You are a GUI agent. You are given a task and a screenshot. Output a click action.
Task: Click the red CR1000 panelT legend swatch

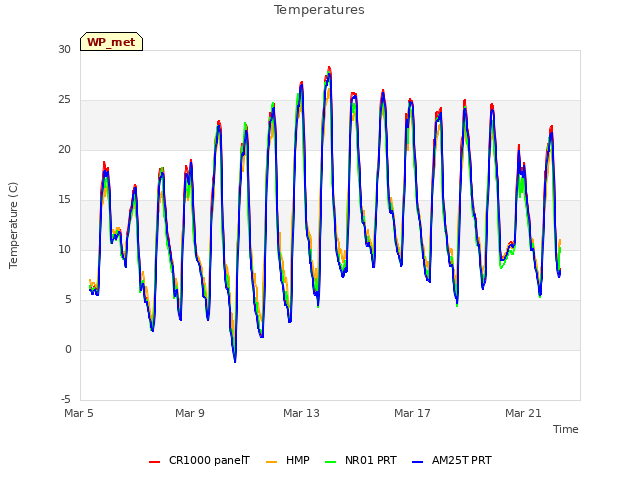click(154, 461)
